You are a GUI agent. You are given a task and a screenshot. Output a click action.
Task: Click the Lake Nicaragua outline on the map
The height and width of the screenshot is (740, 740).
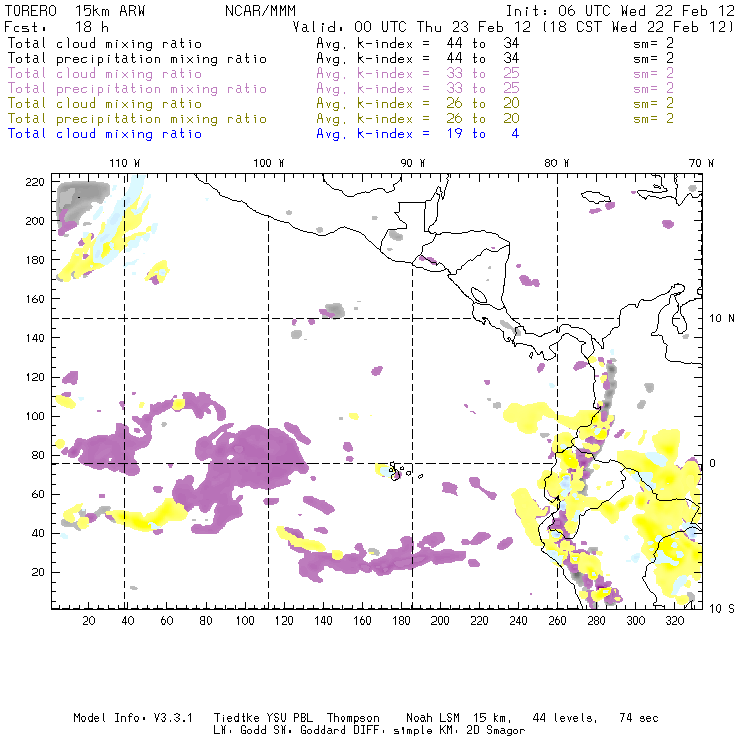pos(479,295)
